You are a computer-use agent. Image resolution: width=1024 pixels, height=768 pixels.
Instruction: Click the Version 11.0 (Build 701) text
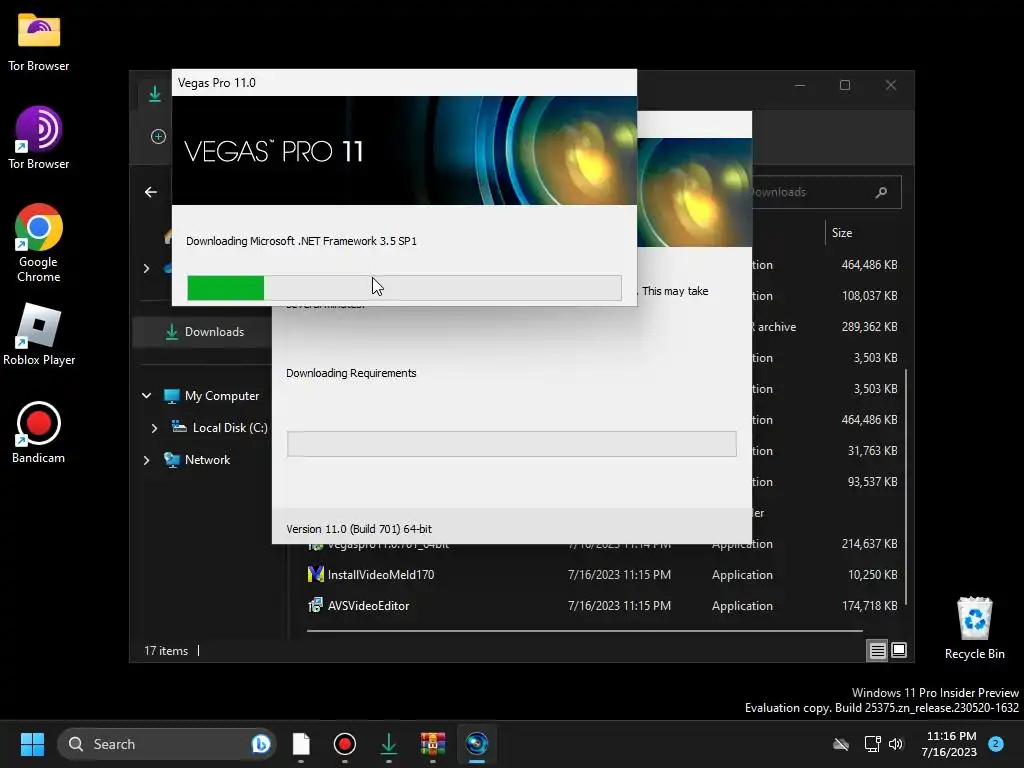[x=359, y=529]
